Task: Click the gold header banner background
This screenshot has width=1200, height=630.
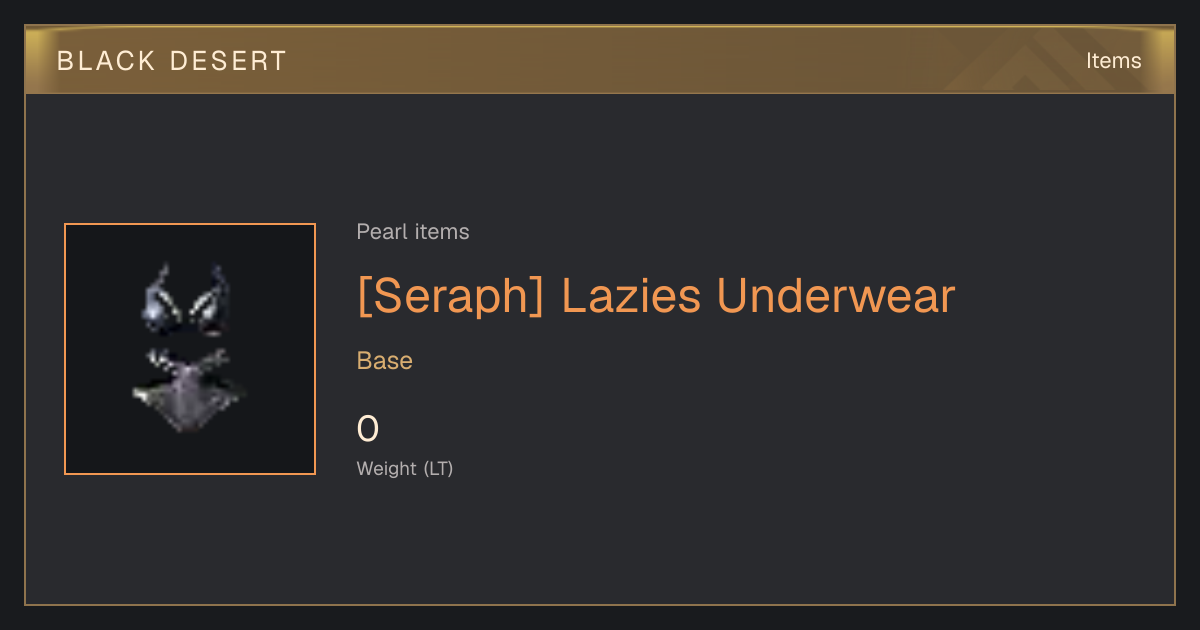Action: tap(600, 61)
